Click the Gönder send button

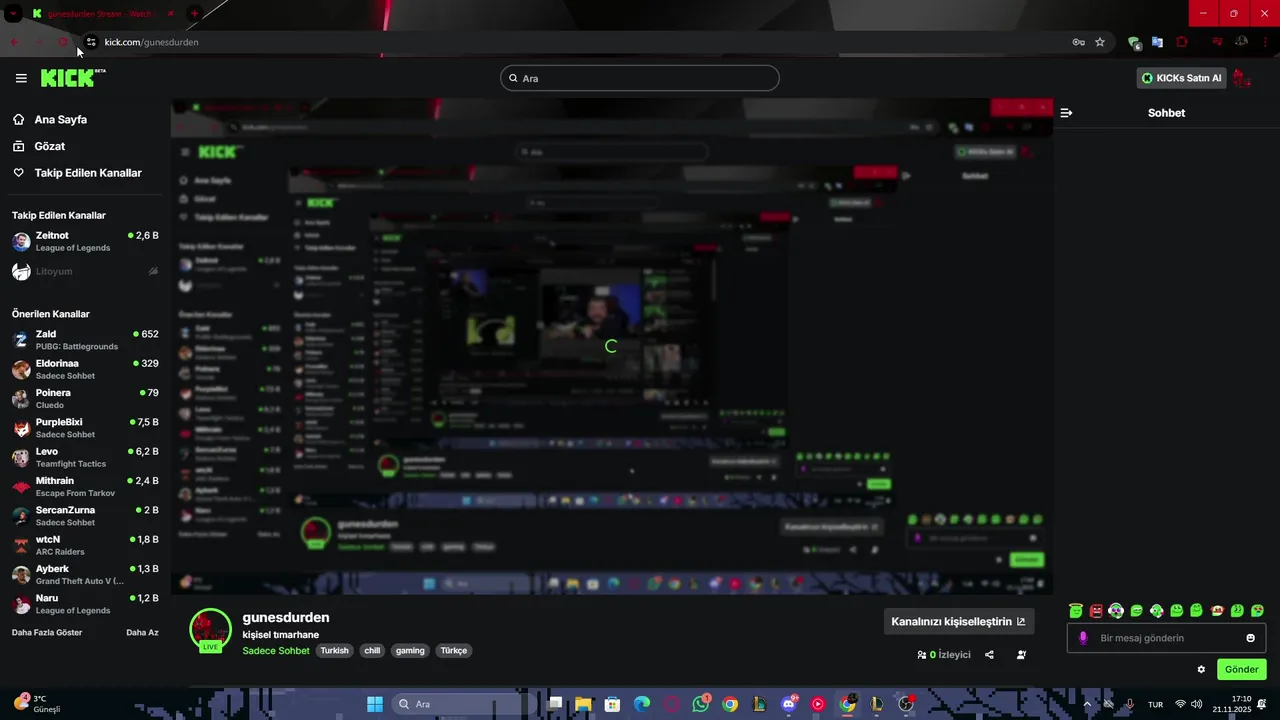[1241, 670]
